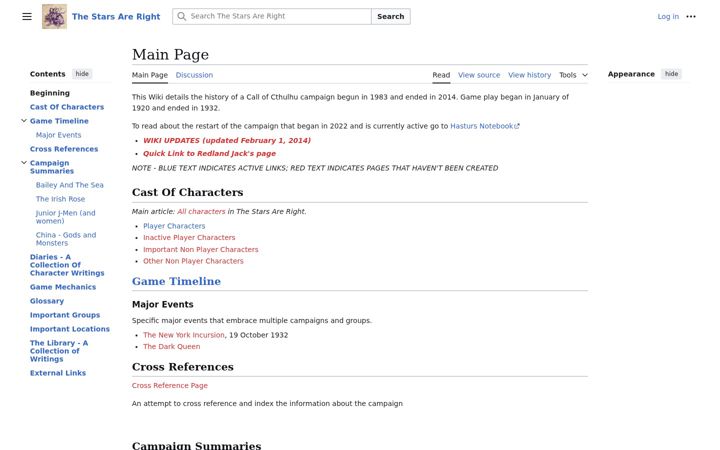
Task: Click the Search button
Action: (x=391, y=16)
